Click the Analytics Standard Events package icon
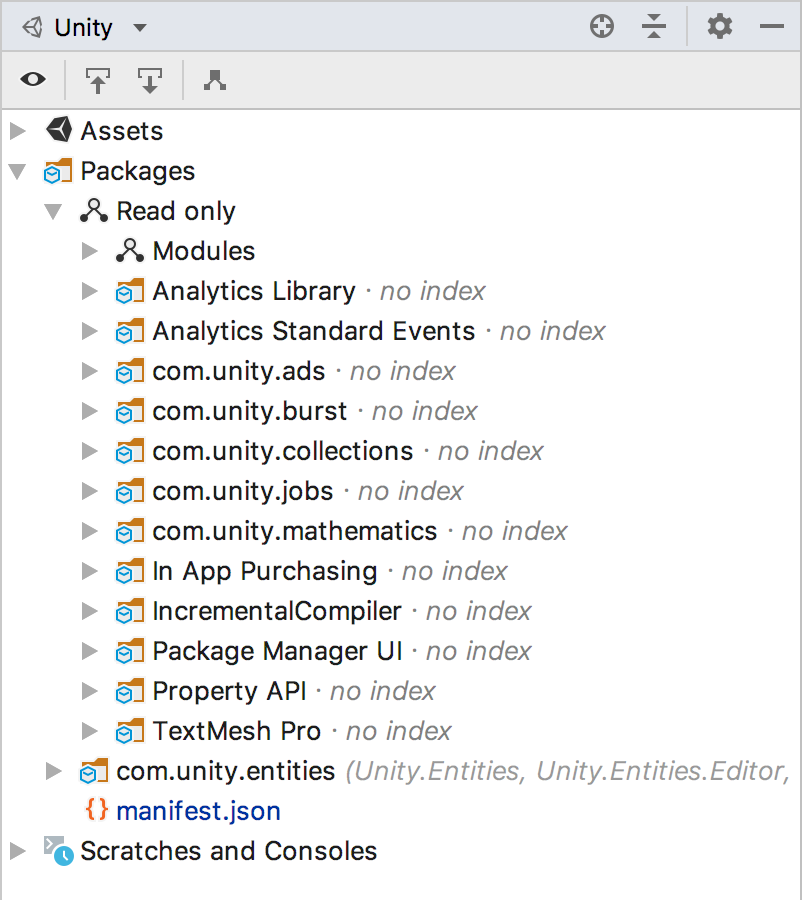The width and height of the screenshot is (802, 900). 130,331
